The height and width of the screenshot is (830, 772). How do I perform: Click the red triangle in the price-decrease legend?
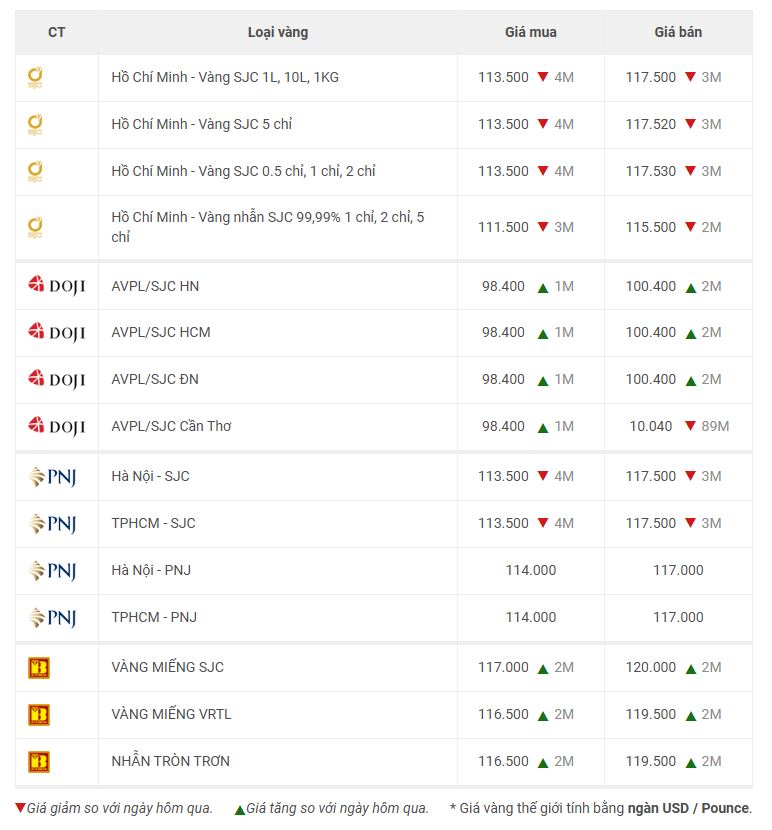[x=20, y=808]
